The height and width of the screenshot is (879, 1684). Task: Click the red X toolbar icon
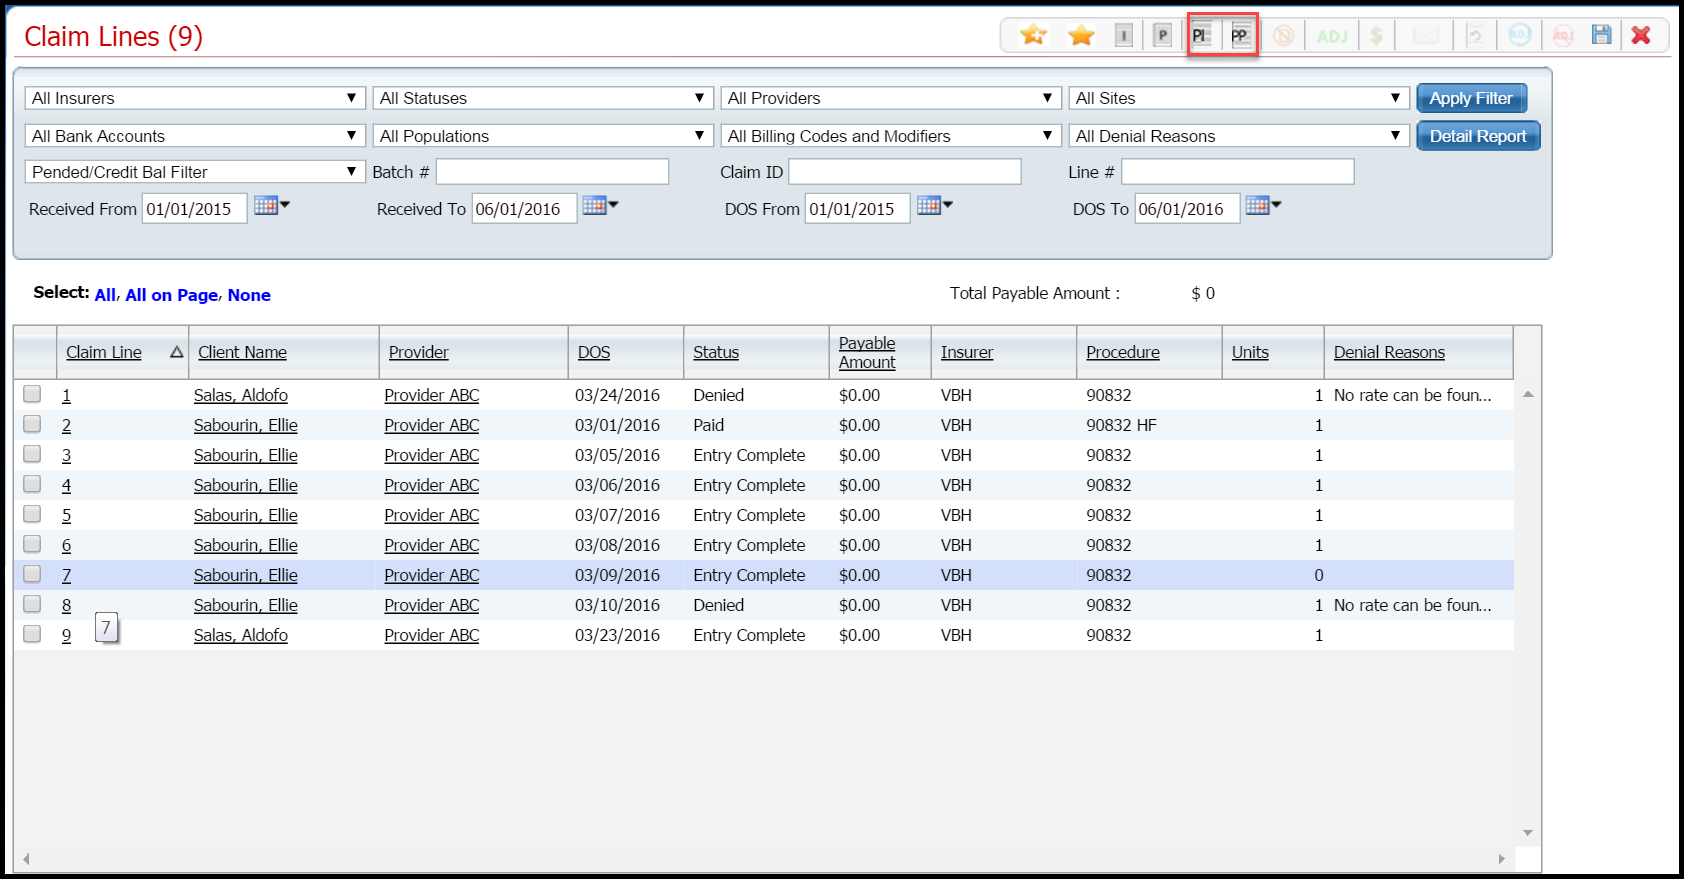click(1641, 35)
